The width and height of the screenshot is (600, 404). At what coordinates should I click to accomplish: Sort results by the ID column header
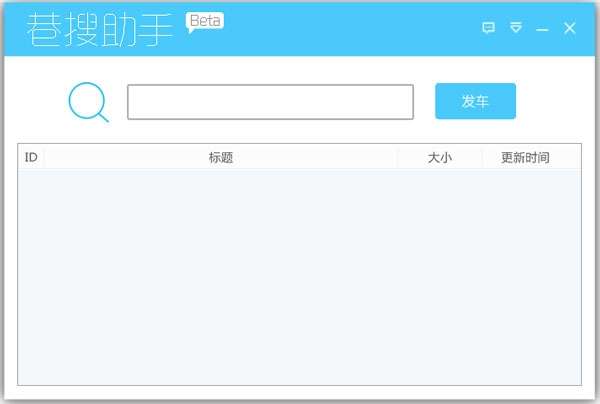(31, 157)
